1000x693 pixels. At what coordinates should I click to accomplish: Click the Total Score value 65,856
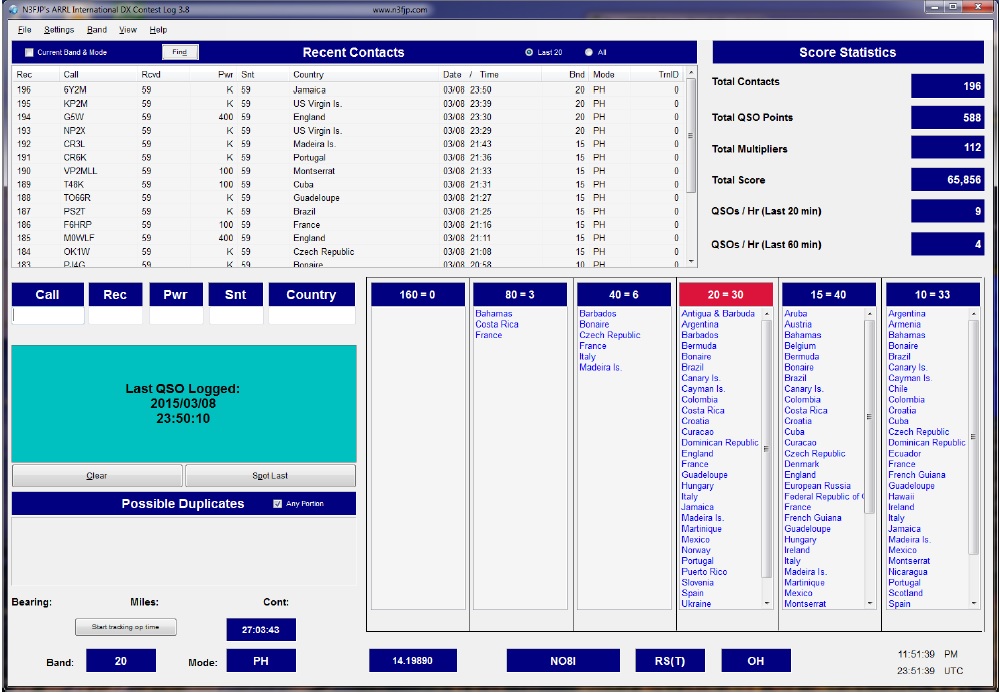pos(947,180)
